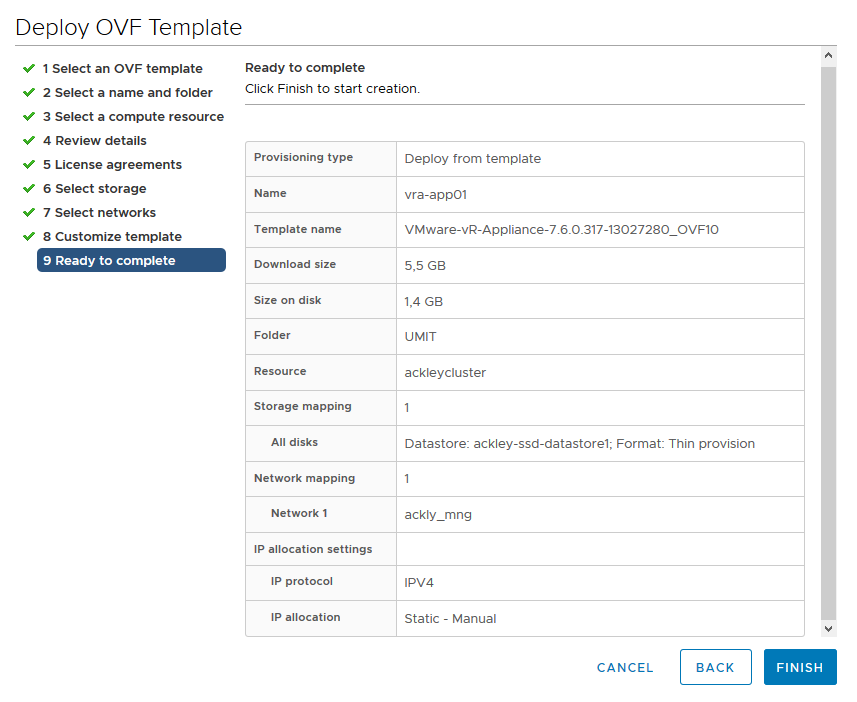This screenshot has width=857, height=702.
Task: Click the checkmark icon beside Select a compute resource
Action: 29,117
